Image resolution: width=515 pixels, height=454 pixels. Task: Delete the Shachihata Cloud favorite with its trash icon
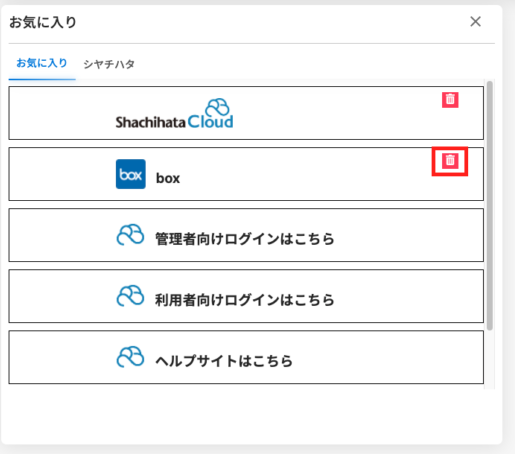click(450, 100)
